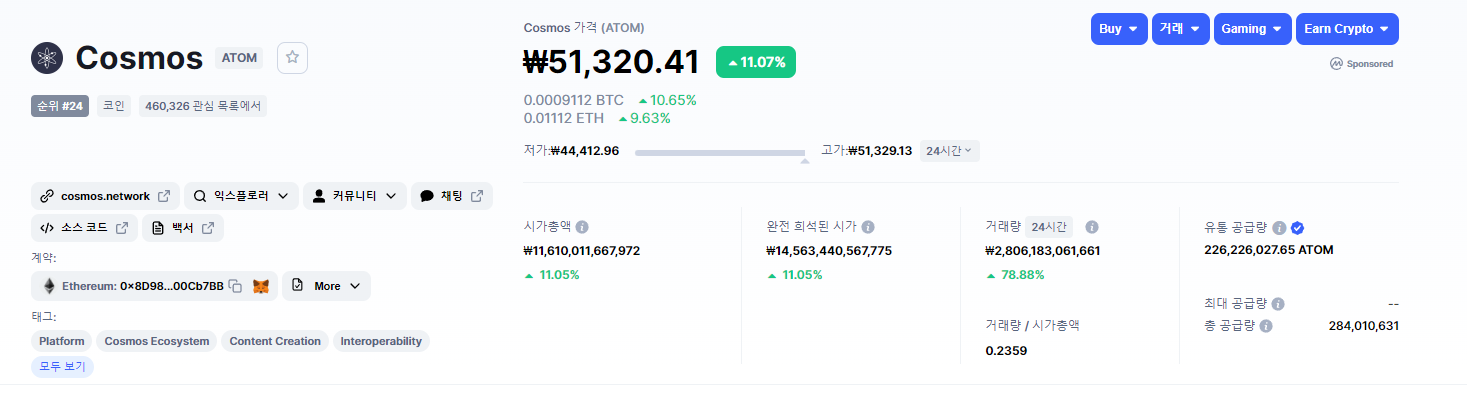Click the 0.0009112 BTC value
Screen dimensions: 1467x393
(x=574, y=100)
